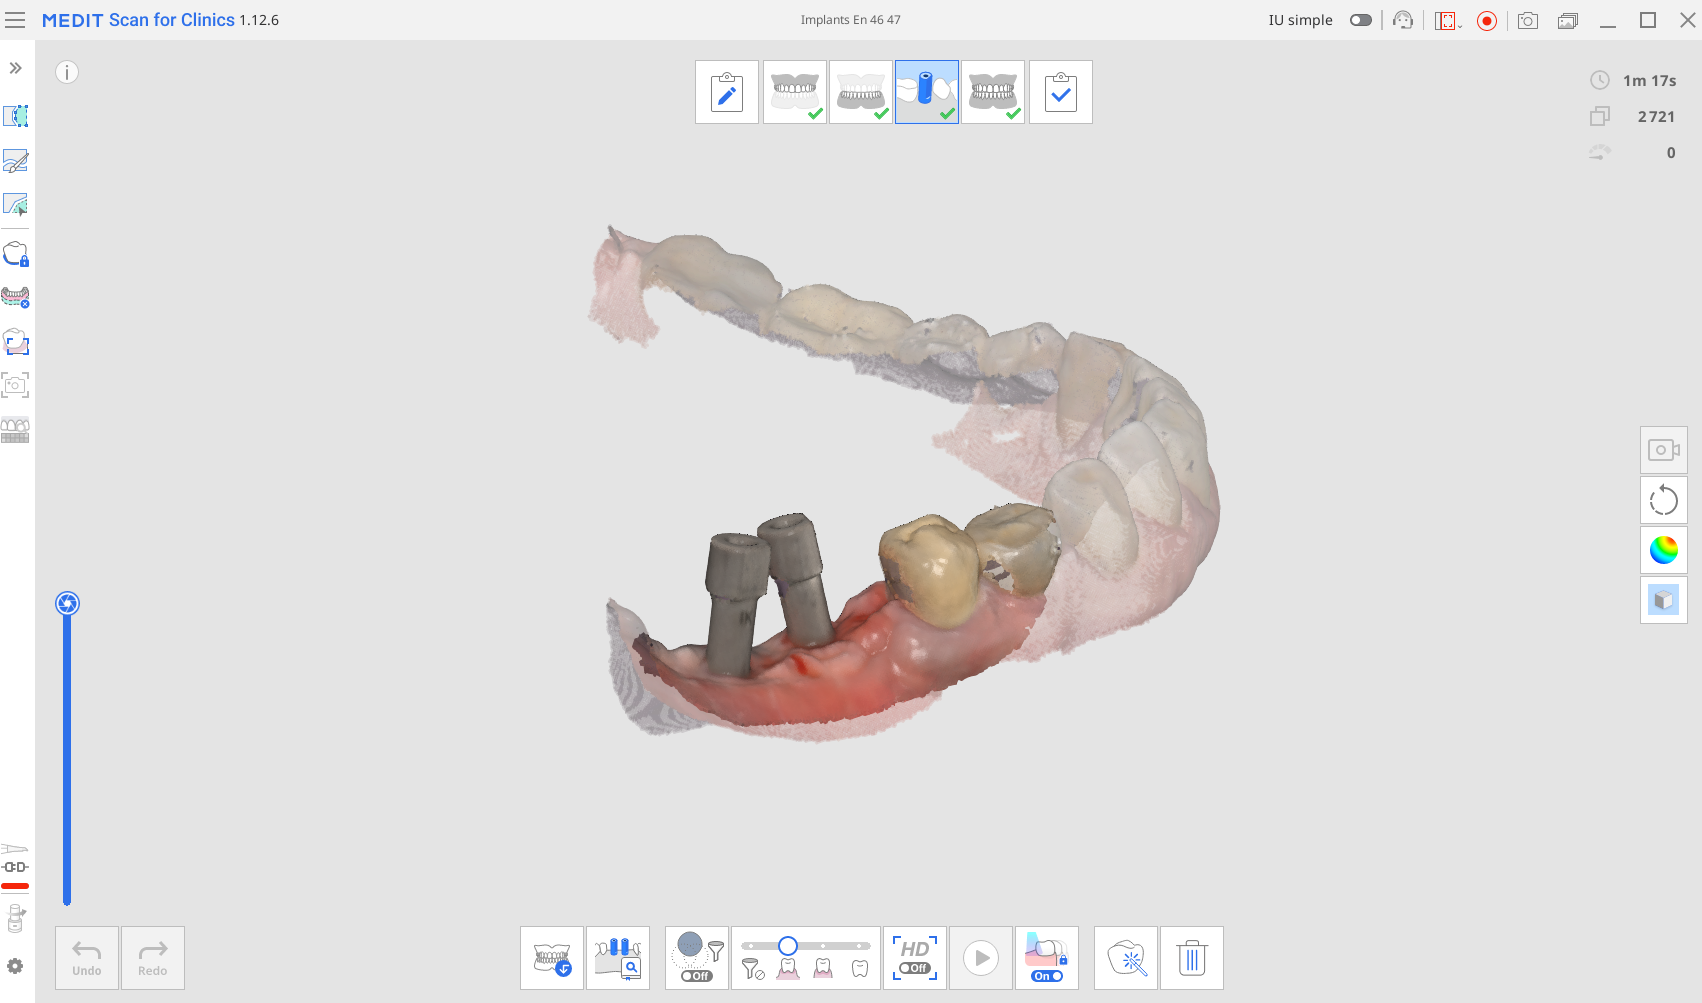Open the import scan data tool
Image resolution: width=1702 pixels, height=1003 pixels.
pyautogui.click(x=552, y=958)
